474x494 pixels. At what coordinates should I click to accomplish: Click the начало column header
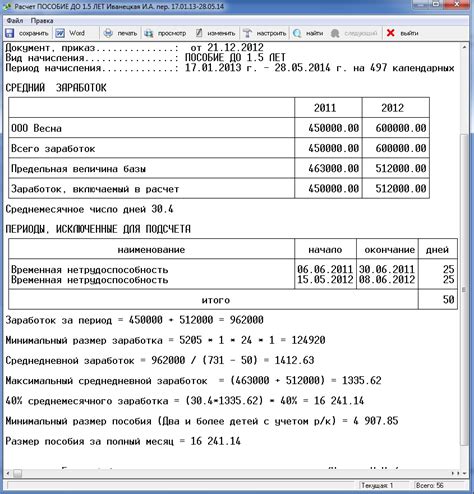pyautogui.click(x=325, y=250)
